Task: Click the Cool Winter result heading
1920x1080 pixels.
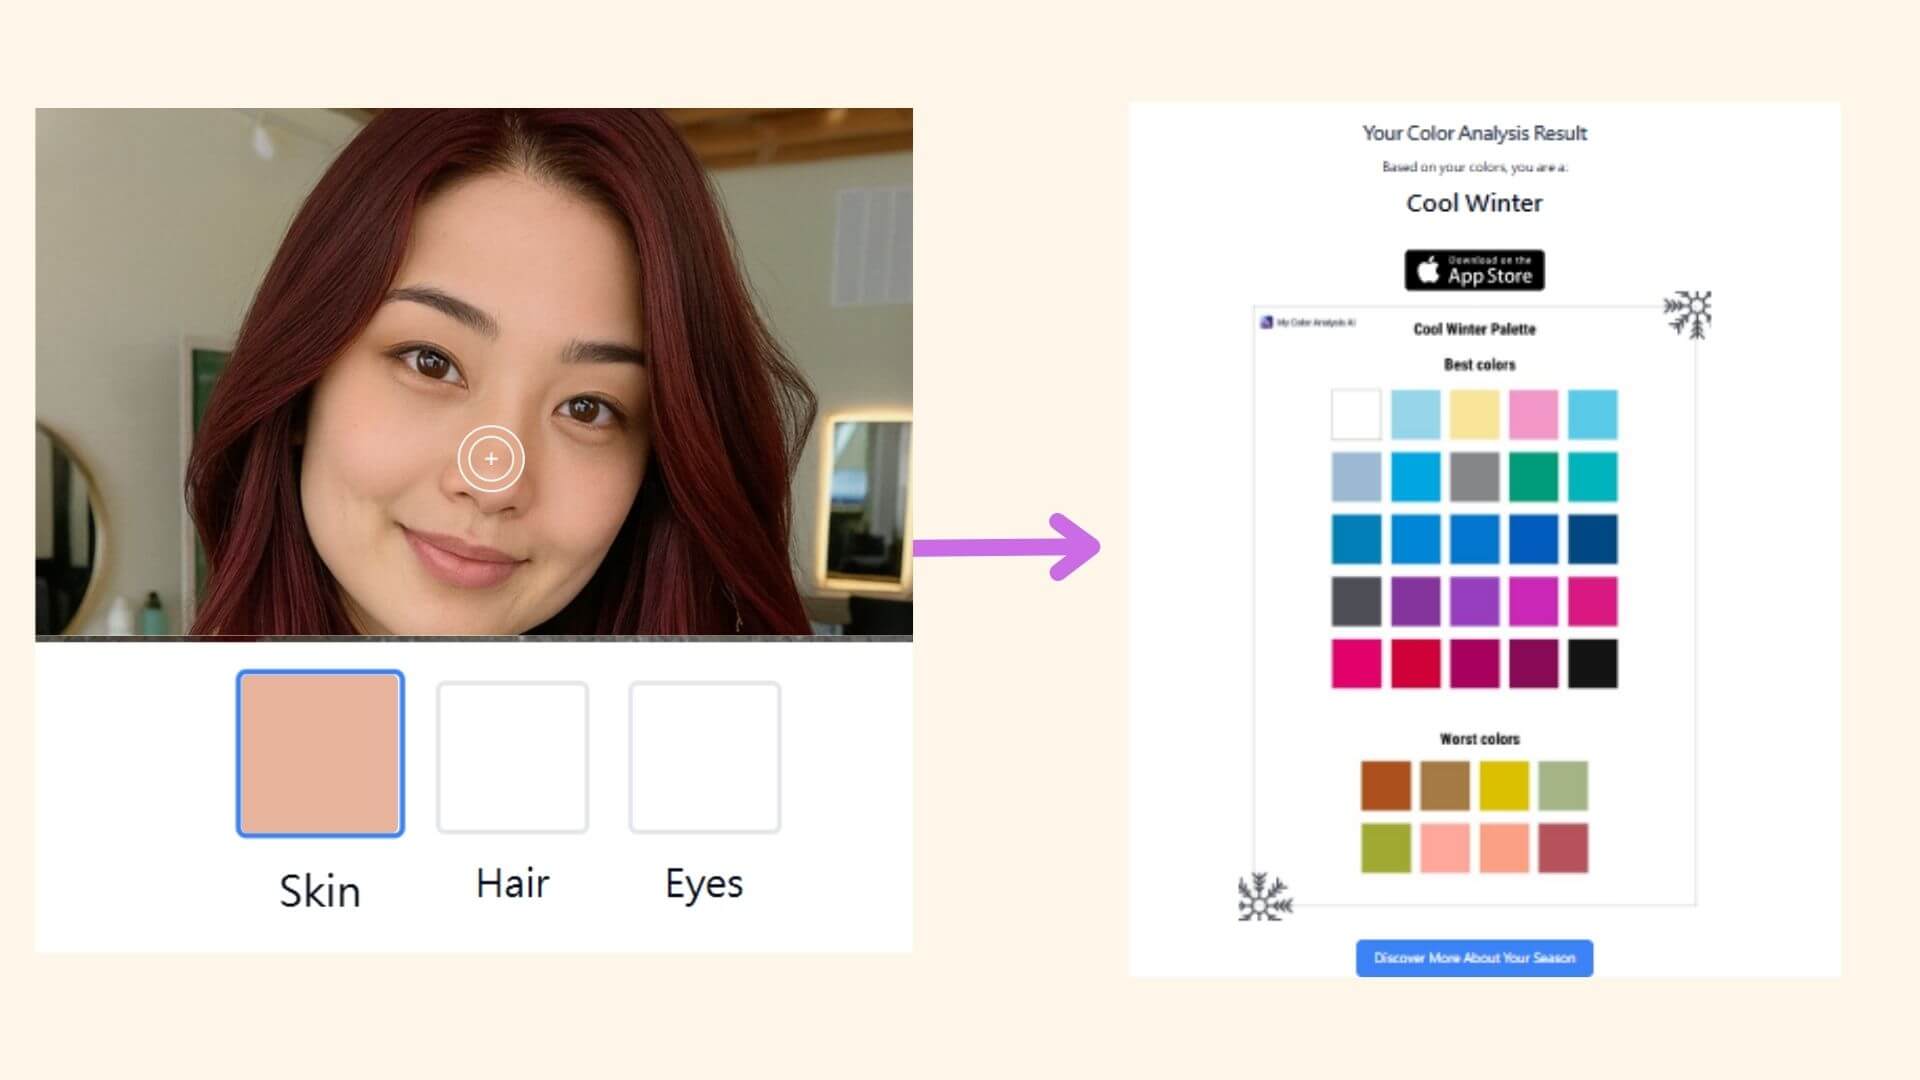Action: tap(1474, 203)
